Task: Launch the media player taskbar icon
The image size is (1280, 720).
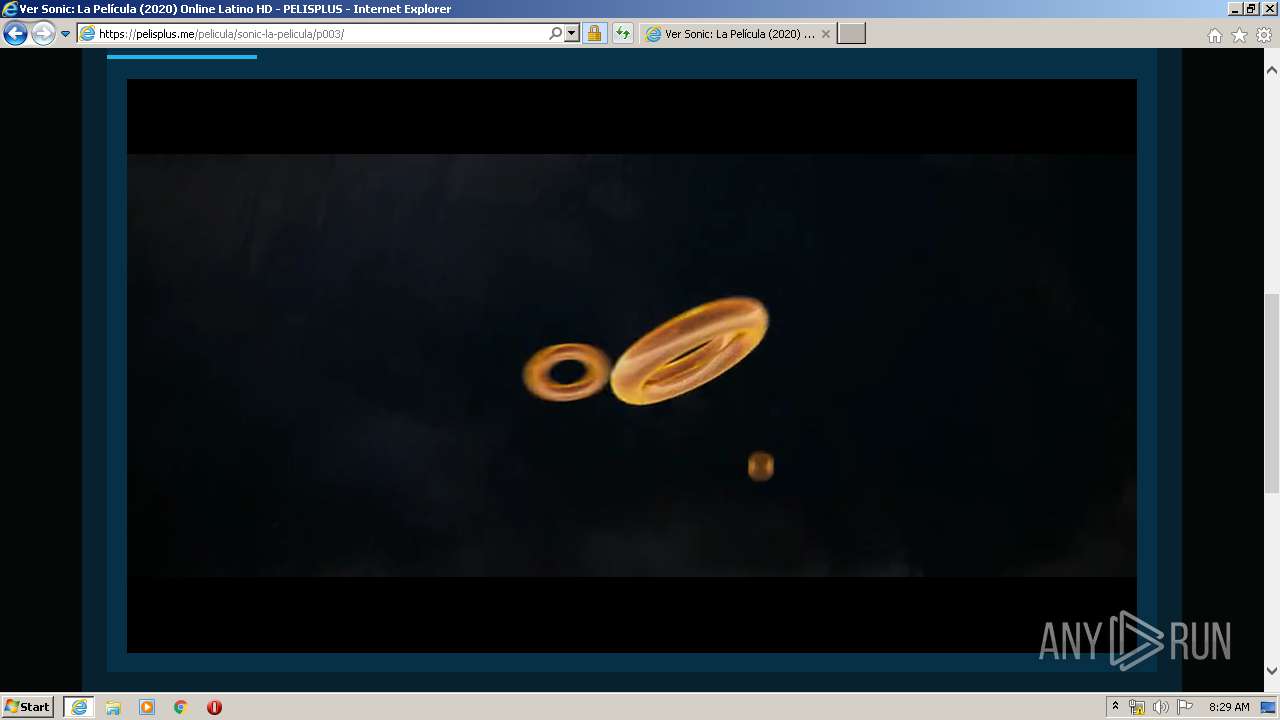Action: click(147, 707)
